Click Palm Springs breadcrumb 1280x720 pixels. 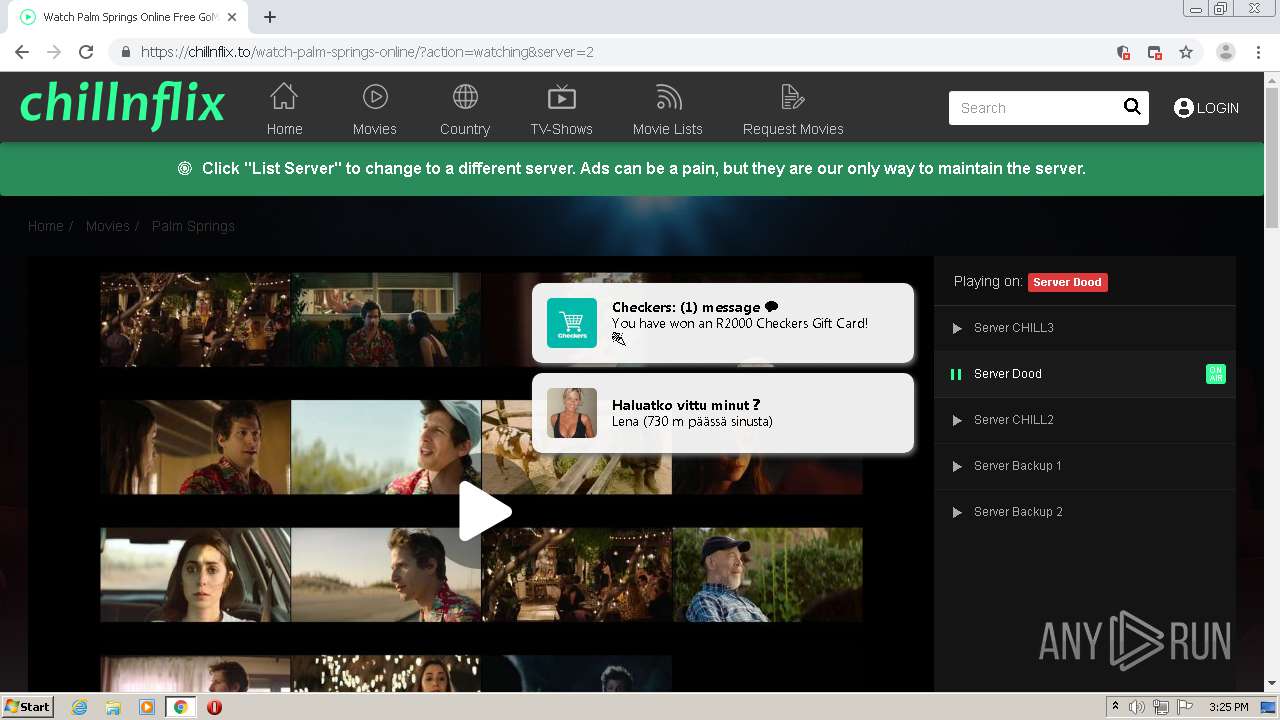point(193,226)
